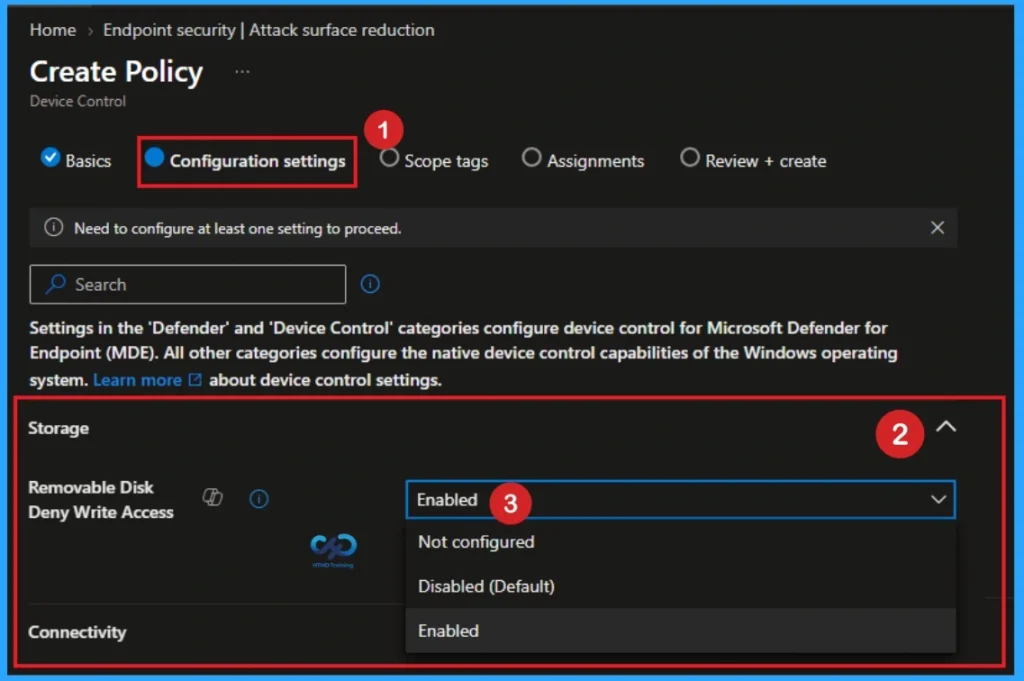1024x681 pixels.
Task: Open Endpoint security Attack surface reduction breadcrumb
Action: point(268,30)
